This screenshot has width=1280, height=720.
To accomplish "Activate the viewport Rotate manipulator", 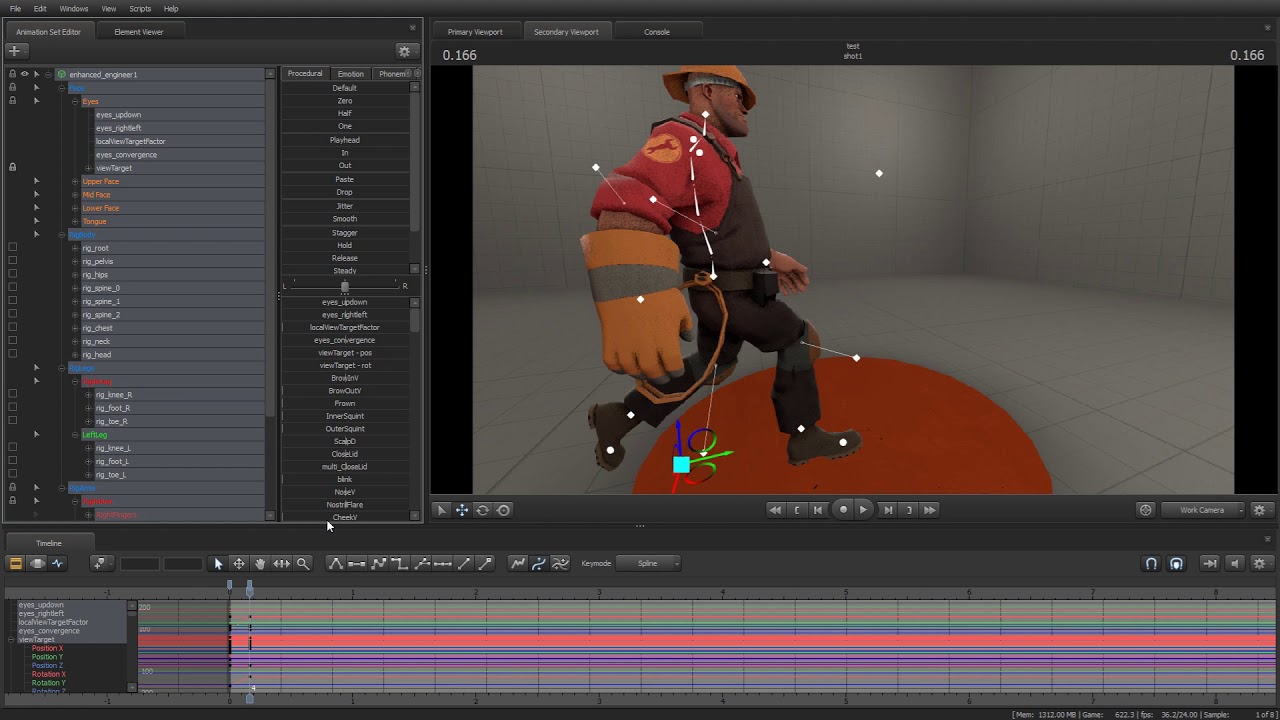I will click(482, 510).
